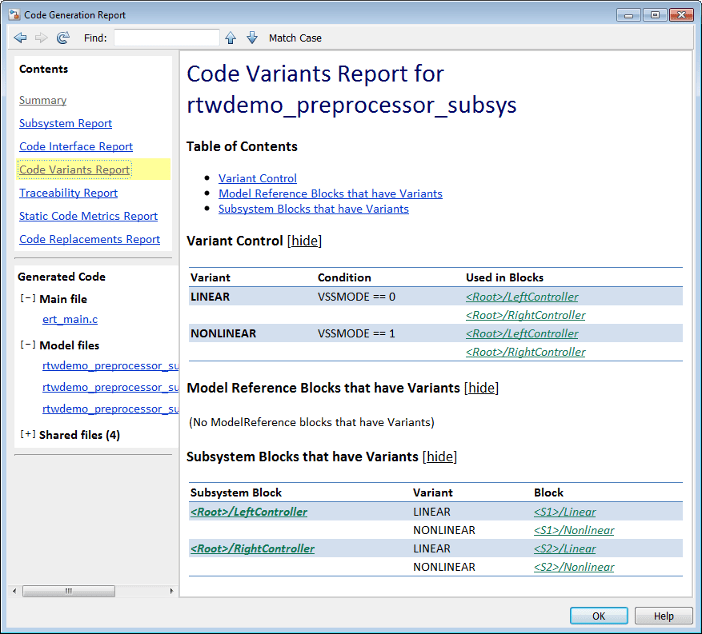This screenshot has width=702, height=634.
Task: Open the ert_main.c file
Action: pos(70,319)
